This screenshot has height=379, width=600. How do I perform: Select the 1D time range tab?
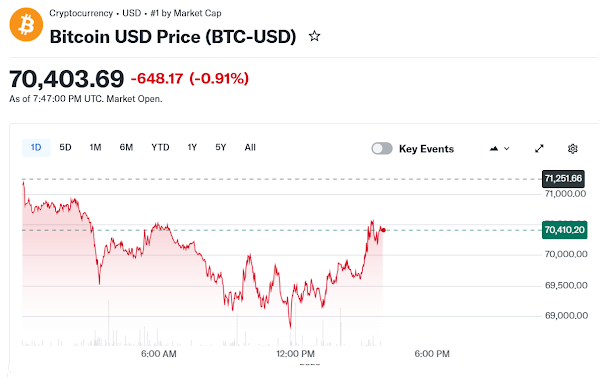[36, 148]
